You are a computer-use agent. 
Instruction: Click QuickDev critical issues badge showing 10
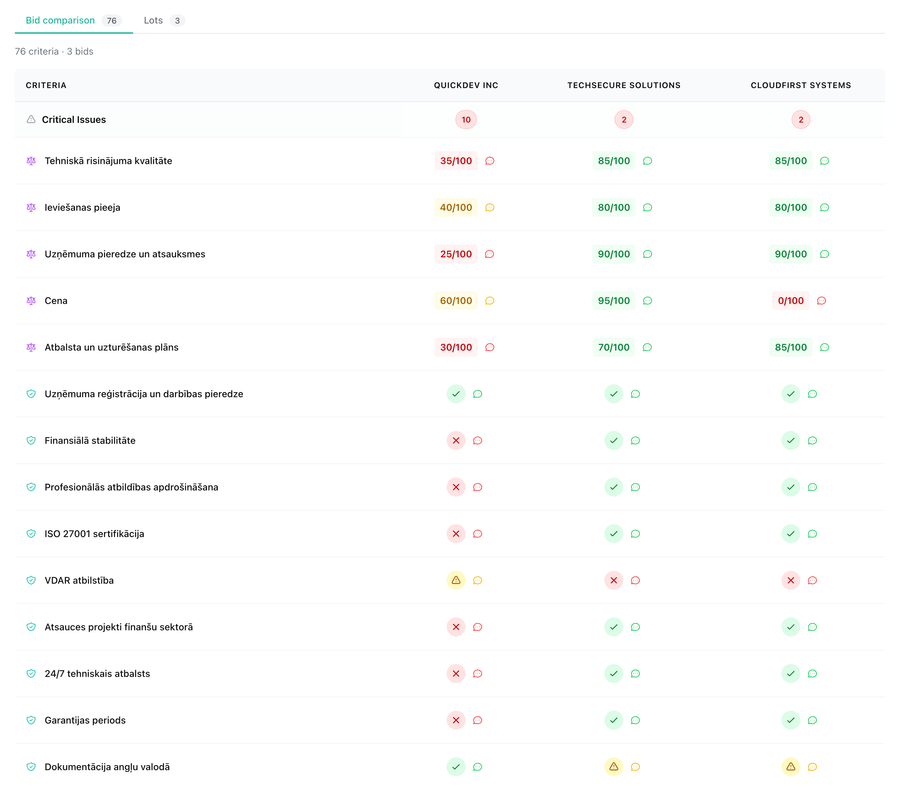pyautogui.click(x=465, y=120)
